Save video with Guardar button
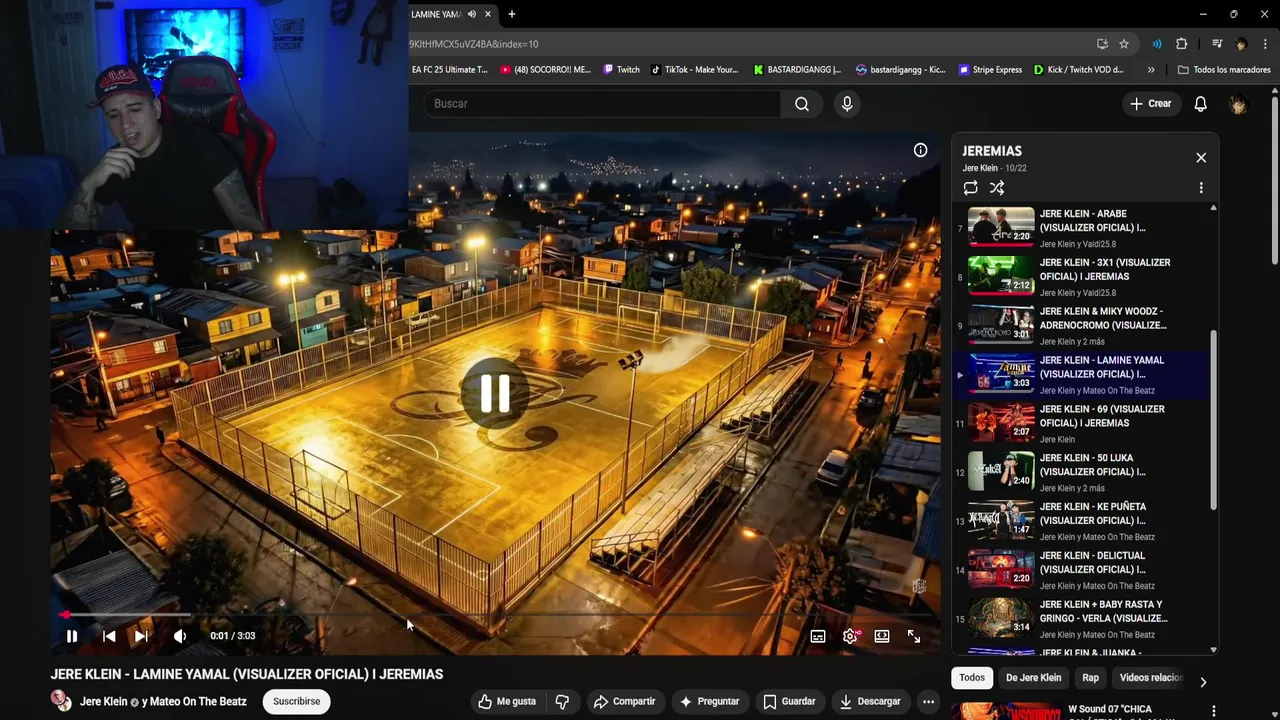Viewport: 1280px width, 720px height. click(x=789, y=702)
